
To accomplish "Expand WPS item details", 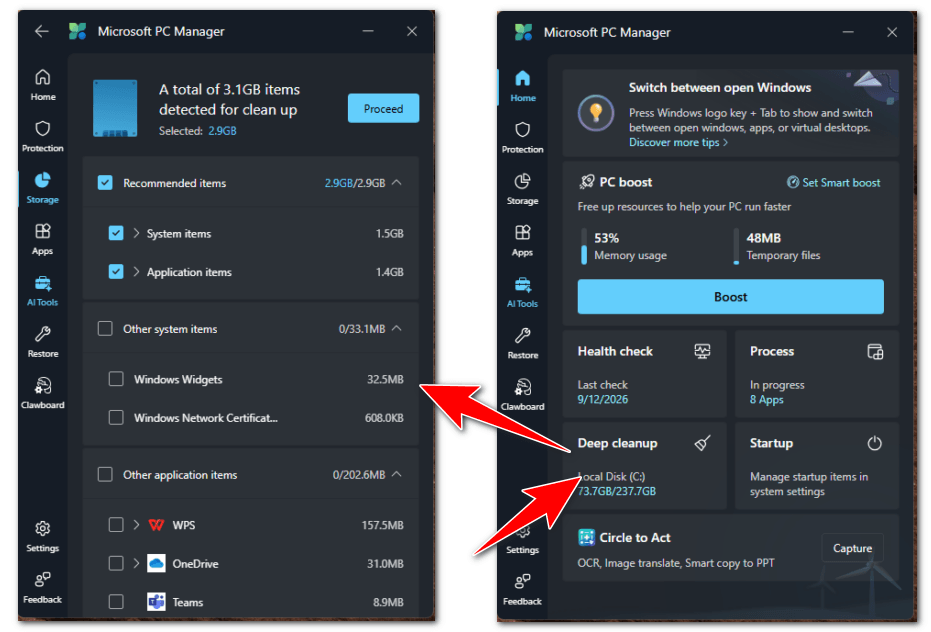I will click(x=136, y=525).
